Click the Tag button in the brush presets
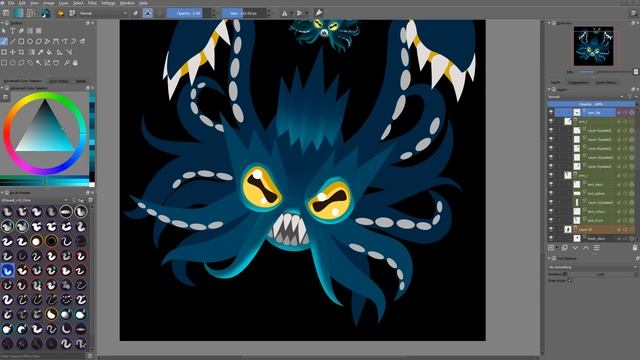This screenshot has height=360, width=640. point(81,200)
